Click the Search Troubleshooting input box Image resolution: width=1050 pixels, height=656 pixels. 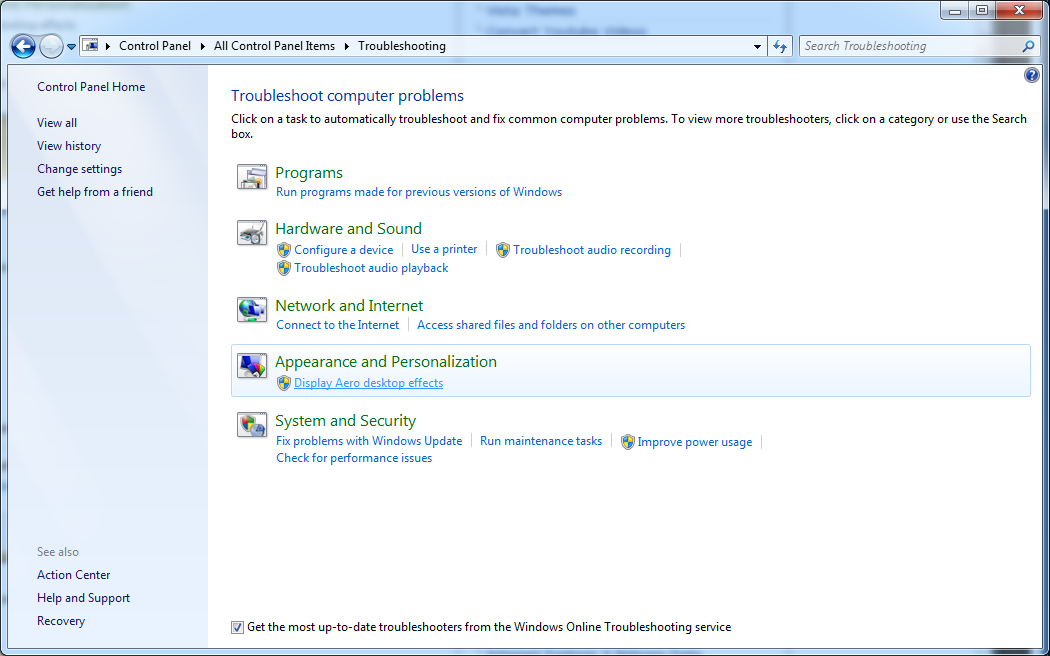(910, 46)
